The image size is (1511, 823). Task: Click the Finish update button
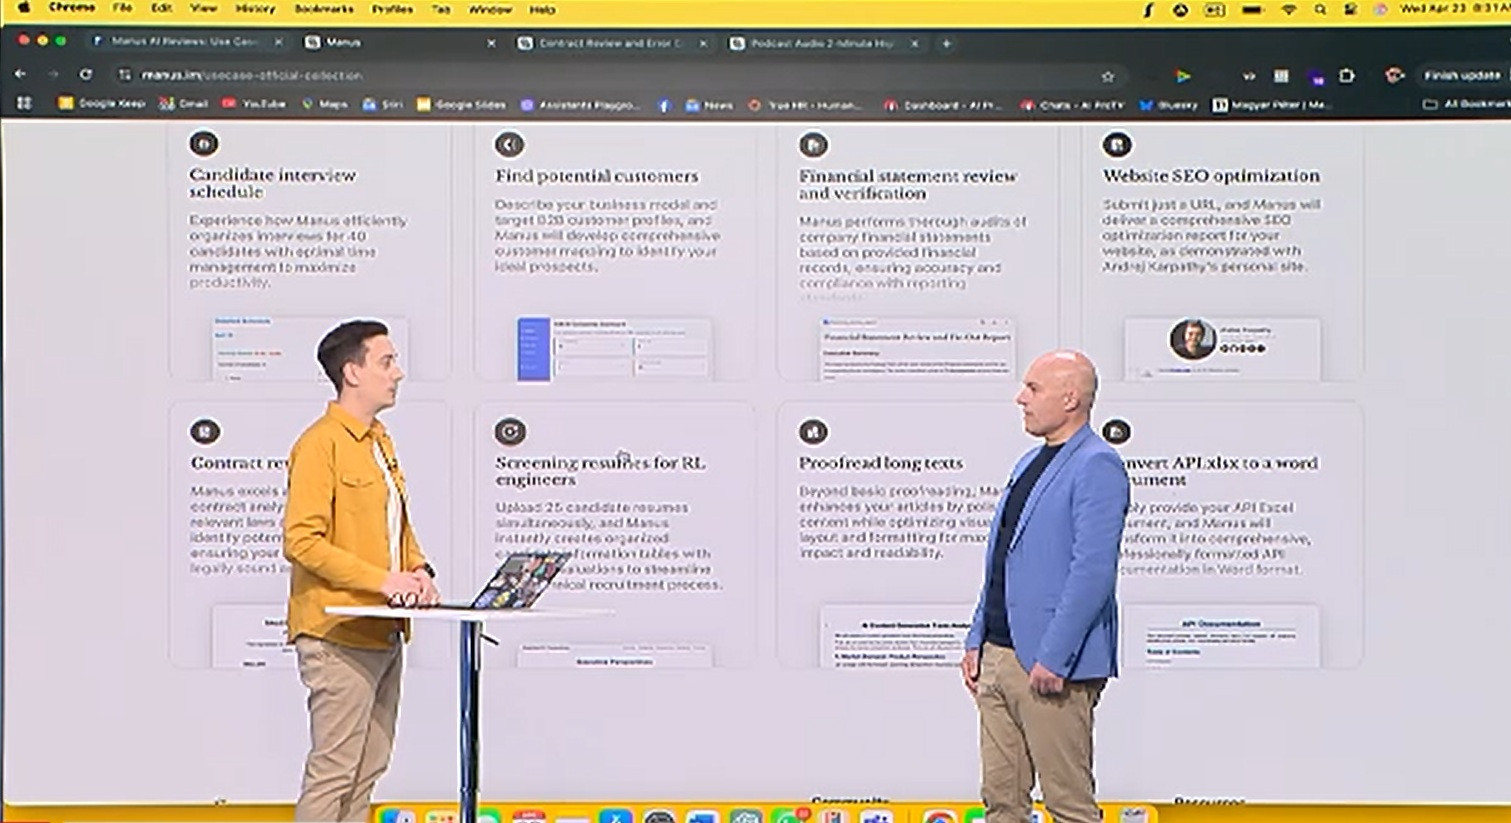[1461, 76]
